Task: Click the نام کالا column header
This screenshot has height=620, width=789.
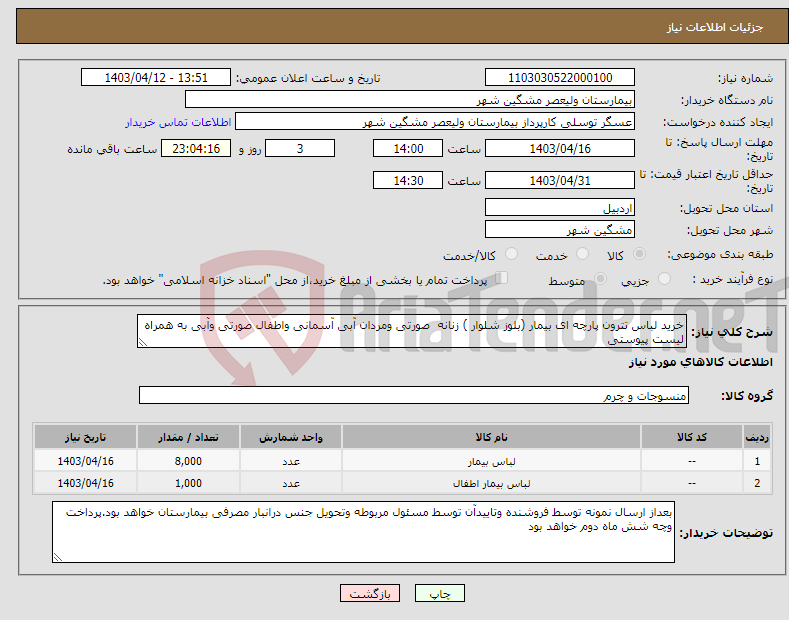Action: pyautogui.click(x=491, y=437)
